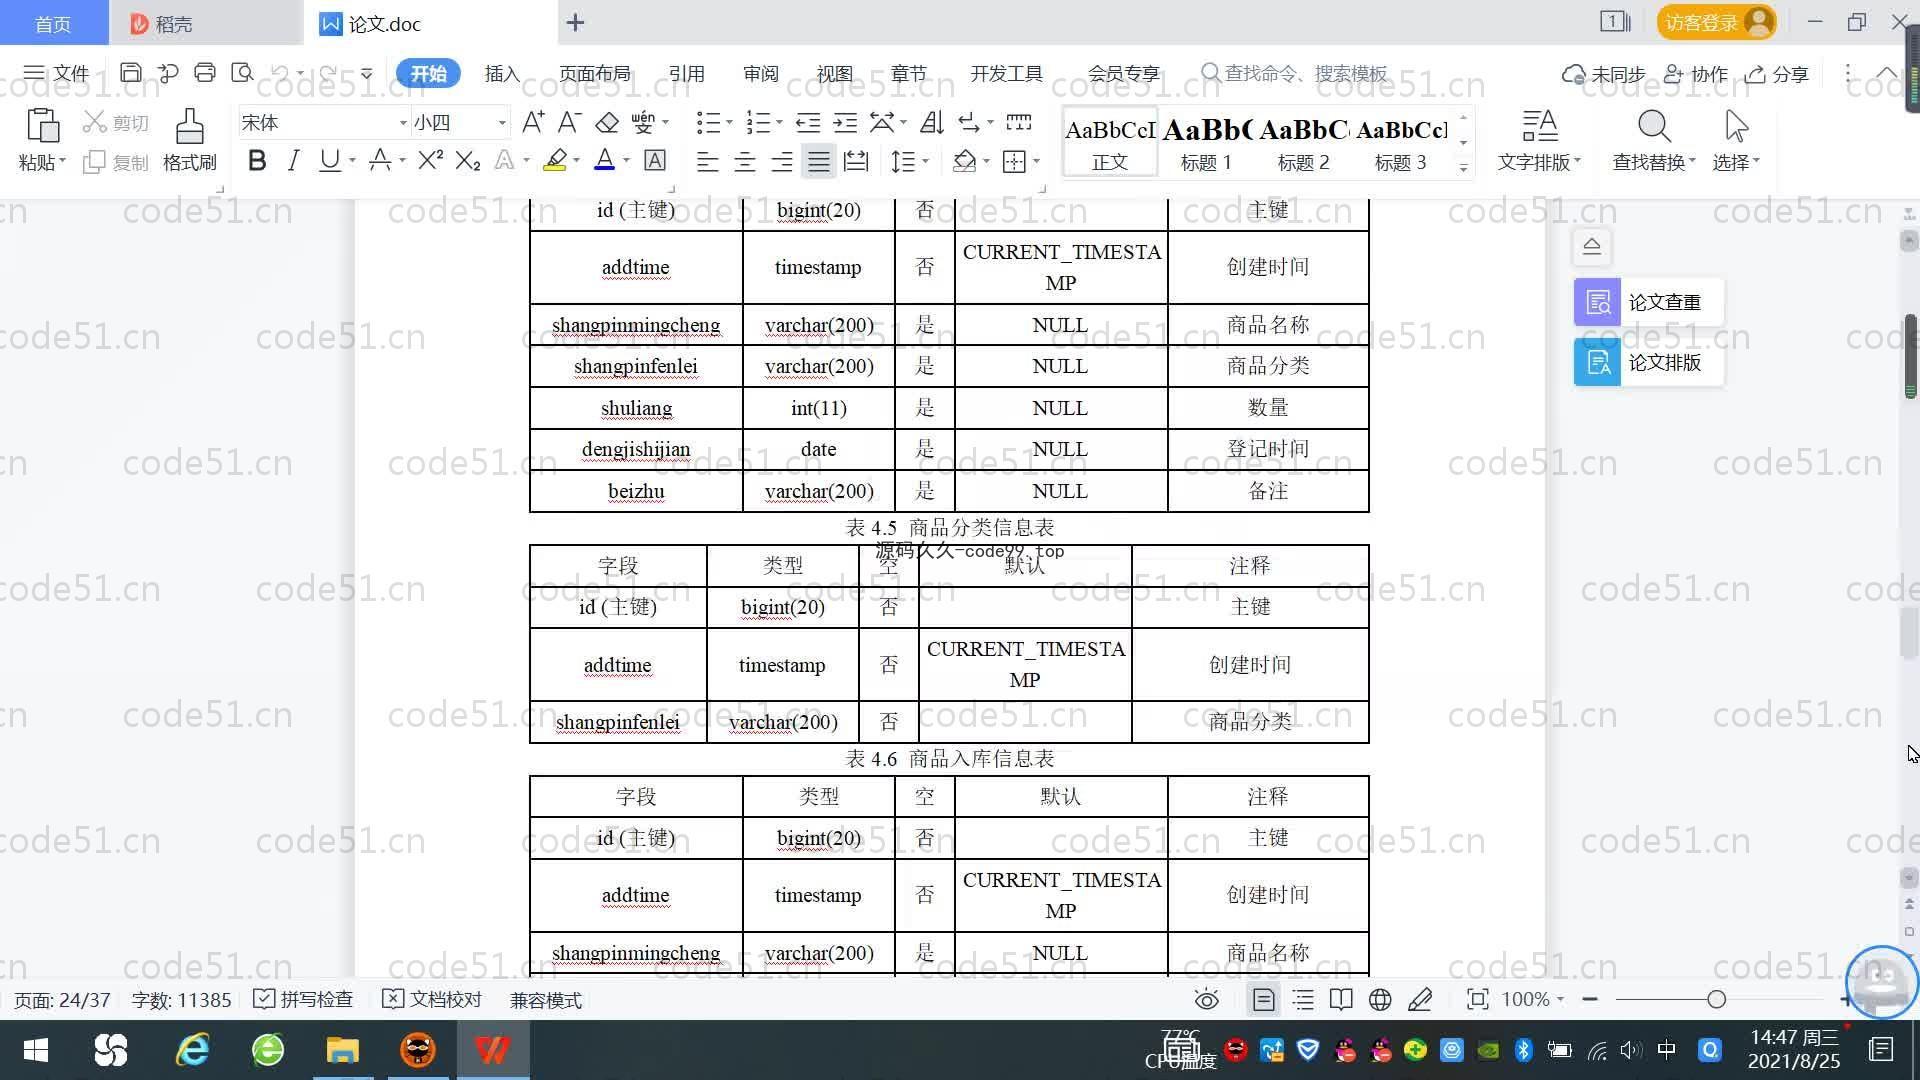Switch to 页面布局 tab
This screenshot has height=1080, width=1920.
tap(594, 73)
